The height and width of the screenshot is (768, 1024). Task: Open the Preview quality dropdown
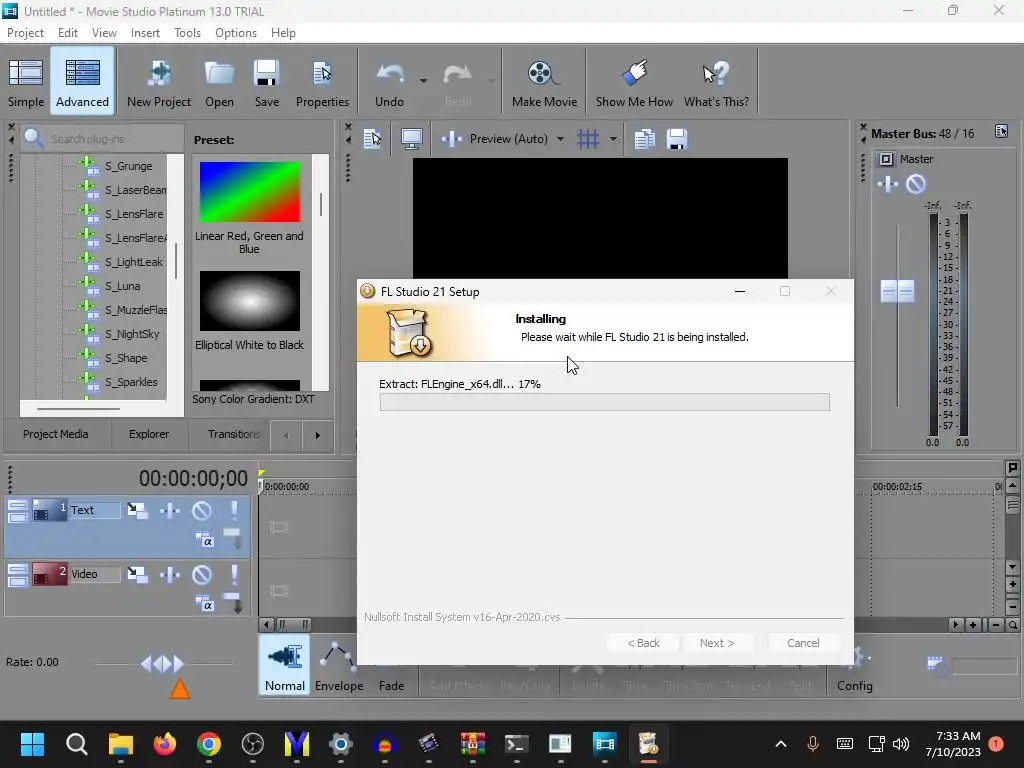(560, 139)
